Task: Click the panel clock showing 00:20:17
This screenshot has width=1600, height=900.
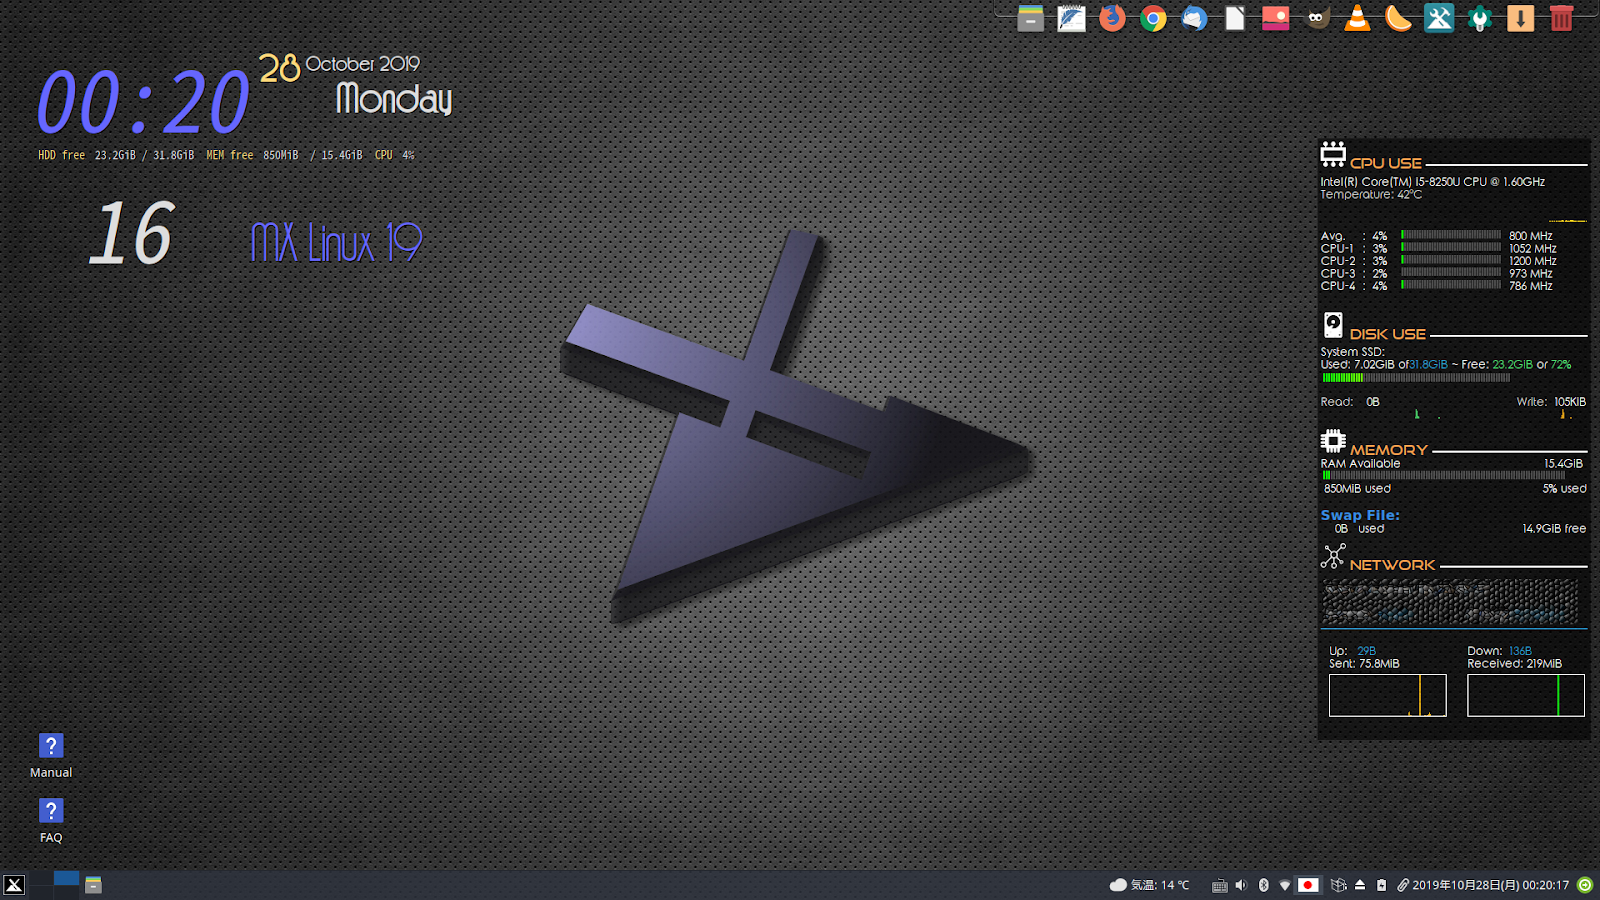Action: click(1490, 885)
